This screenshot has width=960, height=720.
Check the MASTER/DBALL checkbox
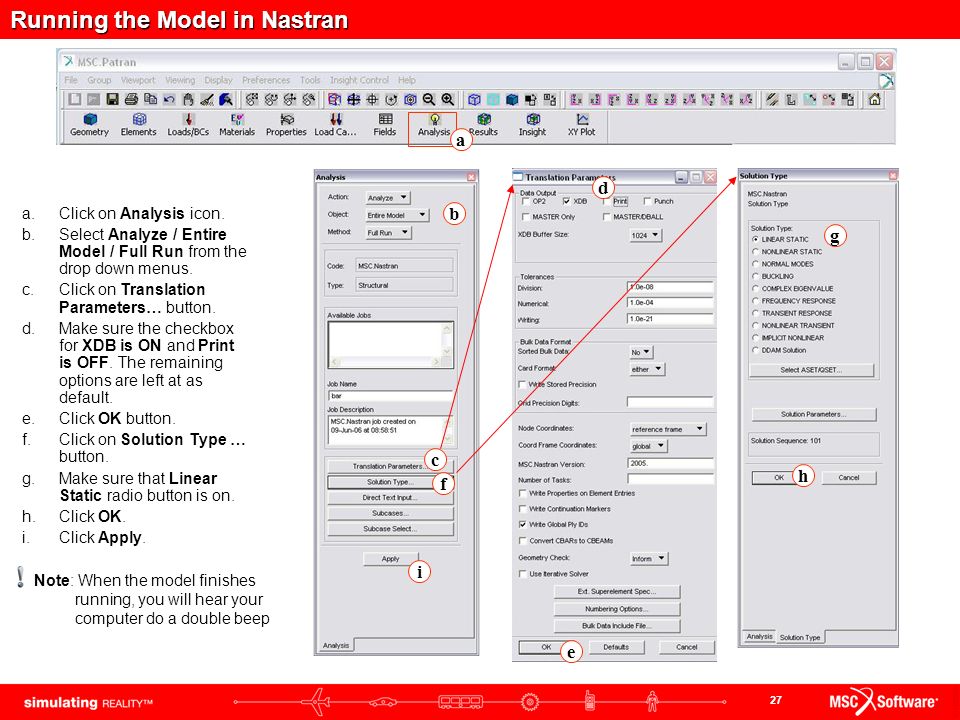[607, 217]
